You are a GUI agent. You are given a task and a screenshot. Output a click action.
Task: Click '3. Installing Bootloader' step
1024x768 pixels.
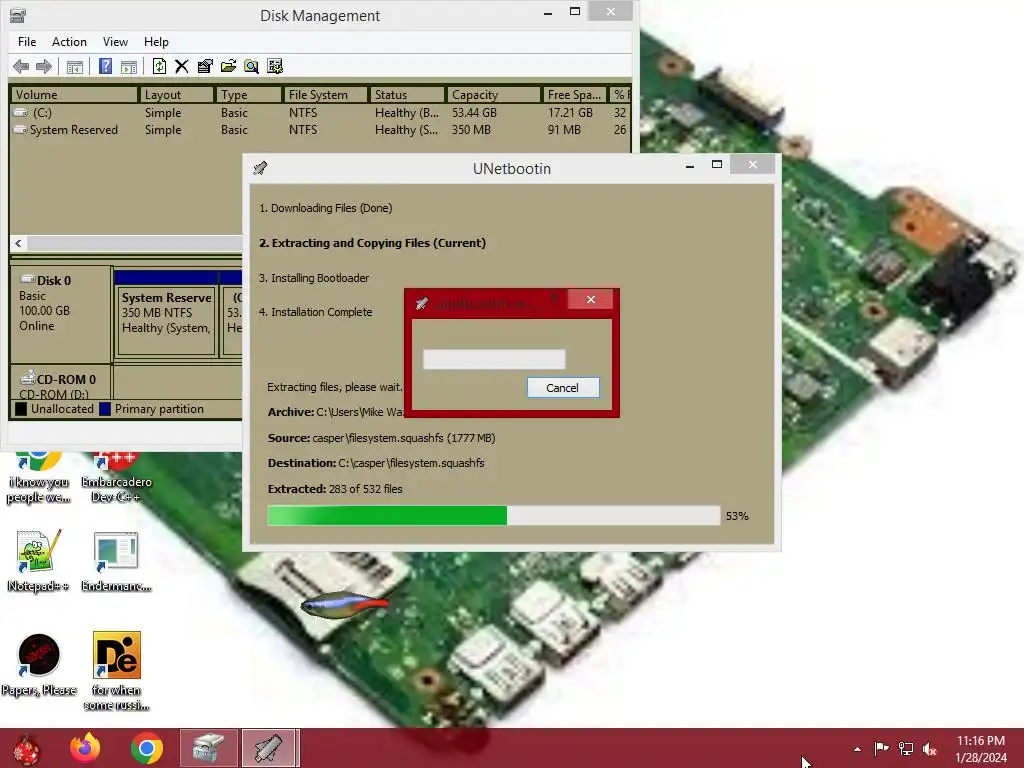click(x=313, y=278)
